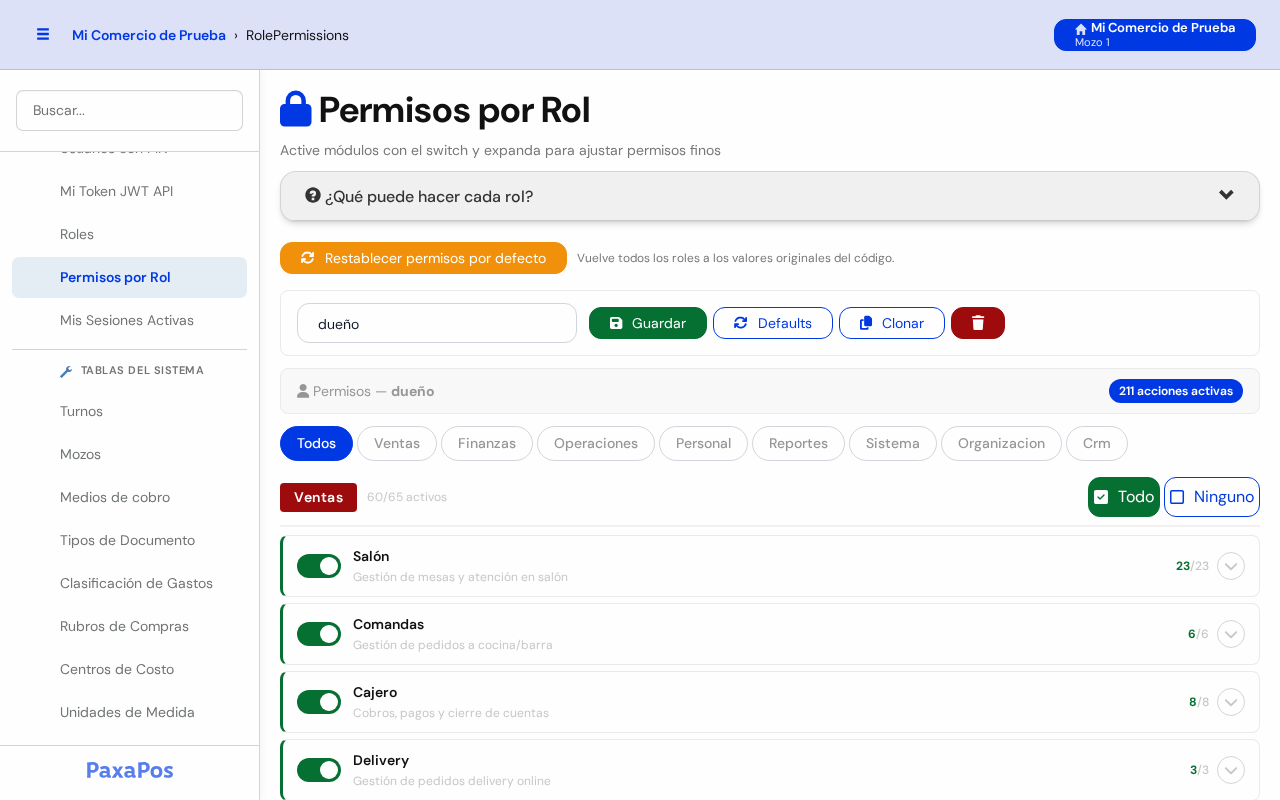This screenshot has width=1280, height=800.
Task: Switch to the Finanzas filter tab
Action: point(487,443)
